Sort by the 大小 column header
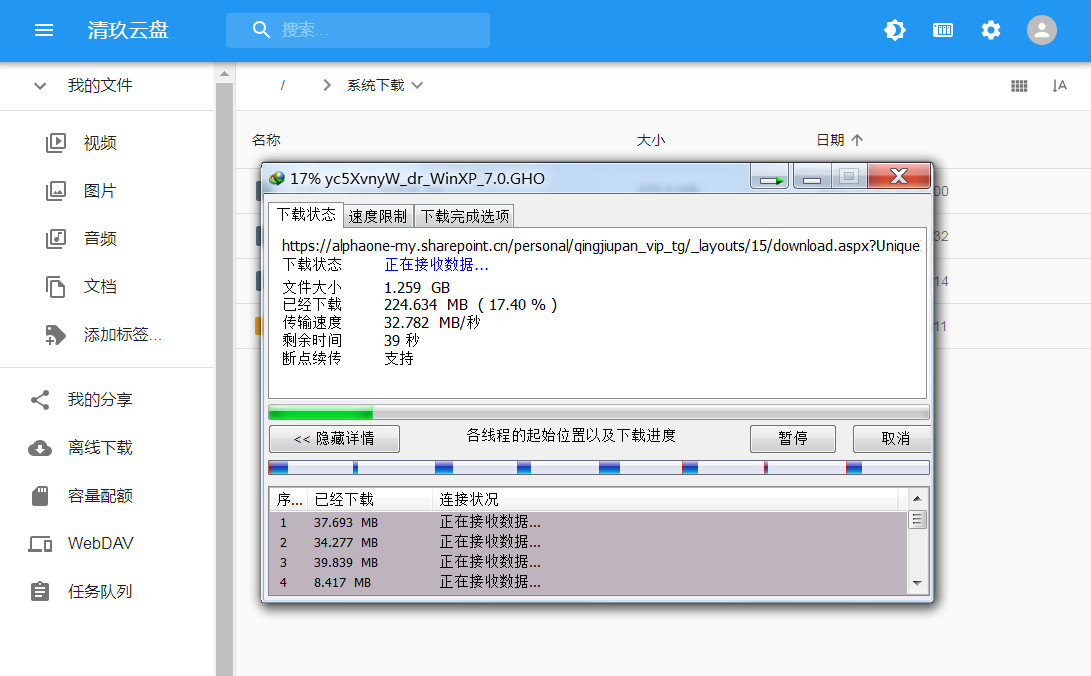Image resolution: width=1091 pixels, height=676 pixels. pos(651,140)
